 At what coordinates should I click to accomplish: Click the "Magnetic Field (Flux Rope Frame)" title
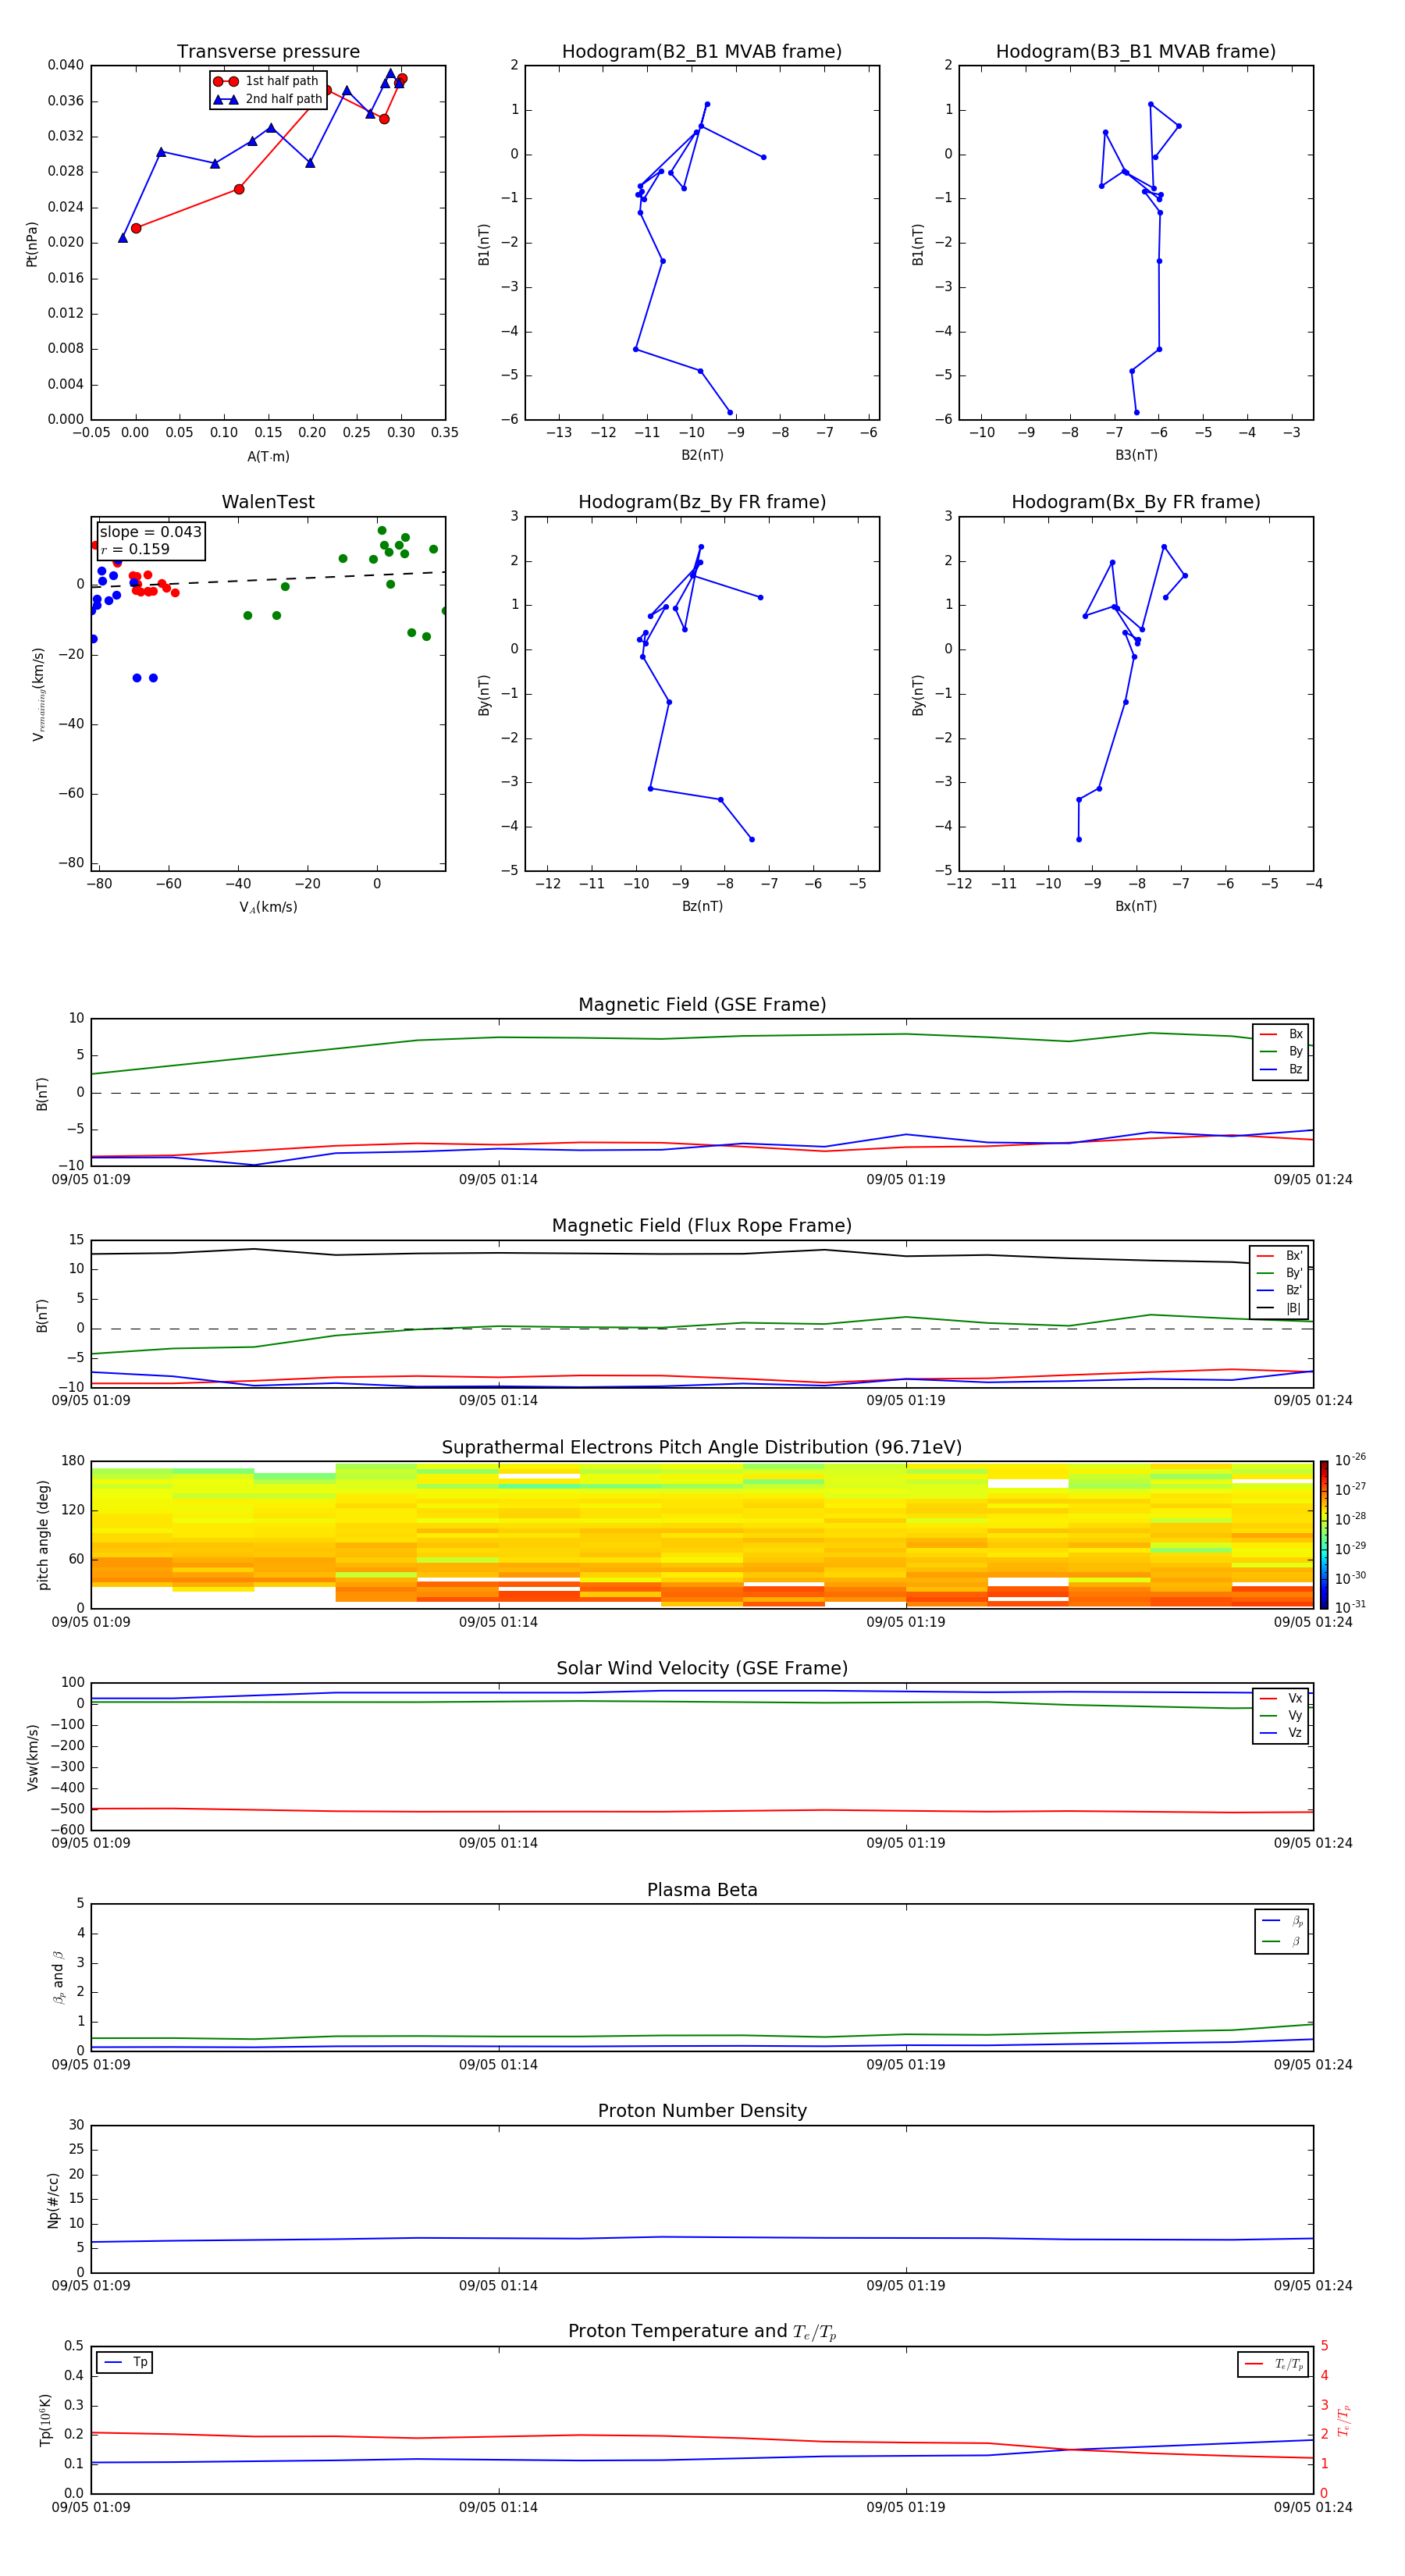coord(702,1226)
